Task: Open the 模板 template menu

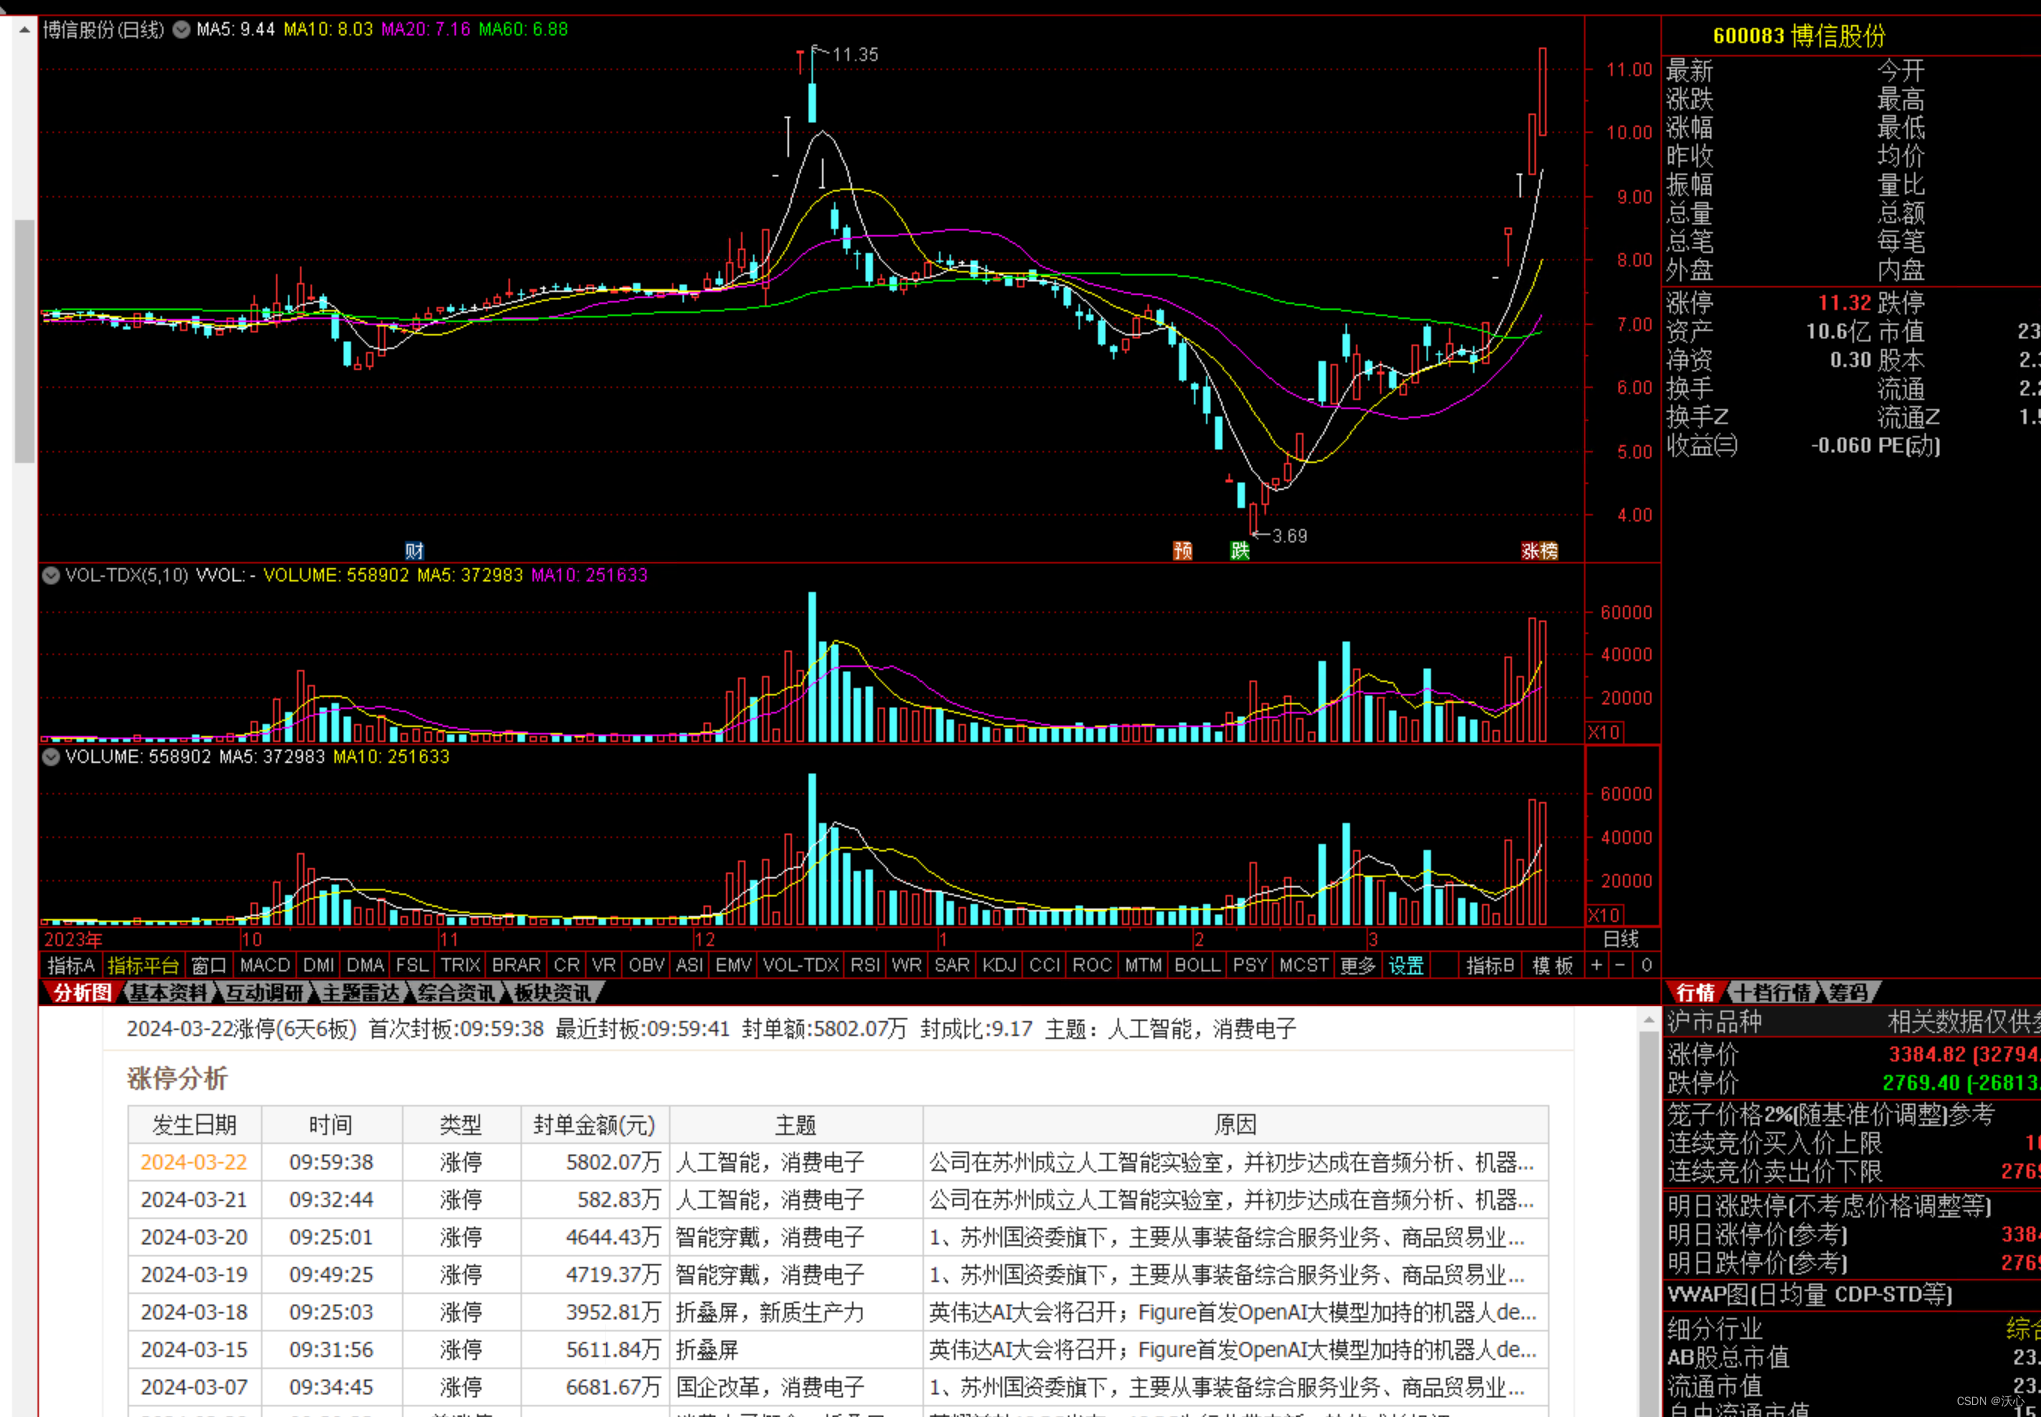Action: pyautogui.click(x=1552, y=965)
